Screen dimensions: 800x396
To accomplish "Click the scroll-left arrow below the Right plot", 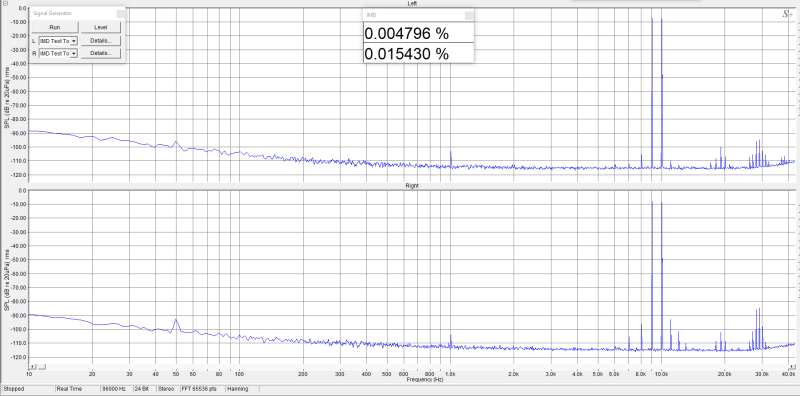I will [x=32, y=366].
